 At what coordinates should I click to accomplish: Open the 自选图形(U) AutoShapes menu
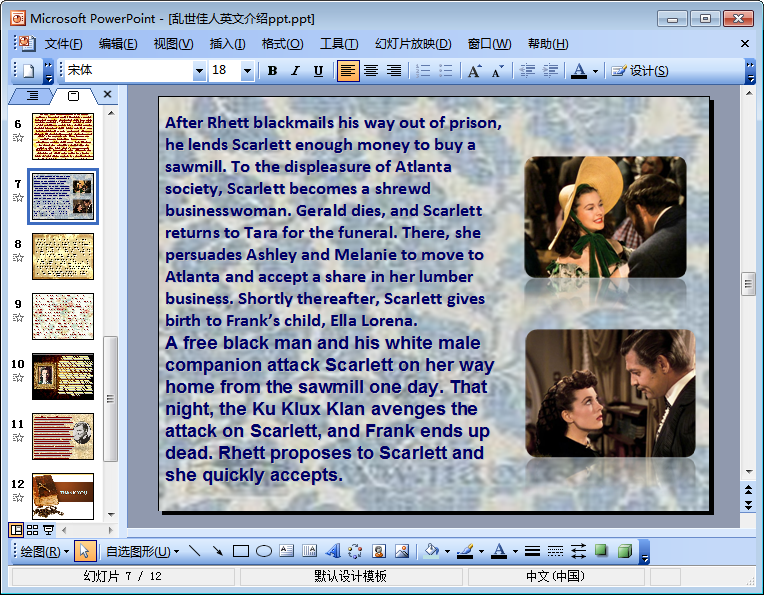coord(142,552)
